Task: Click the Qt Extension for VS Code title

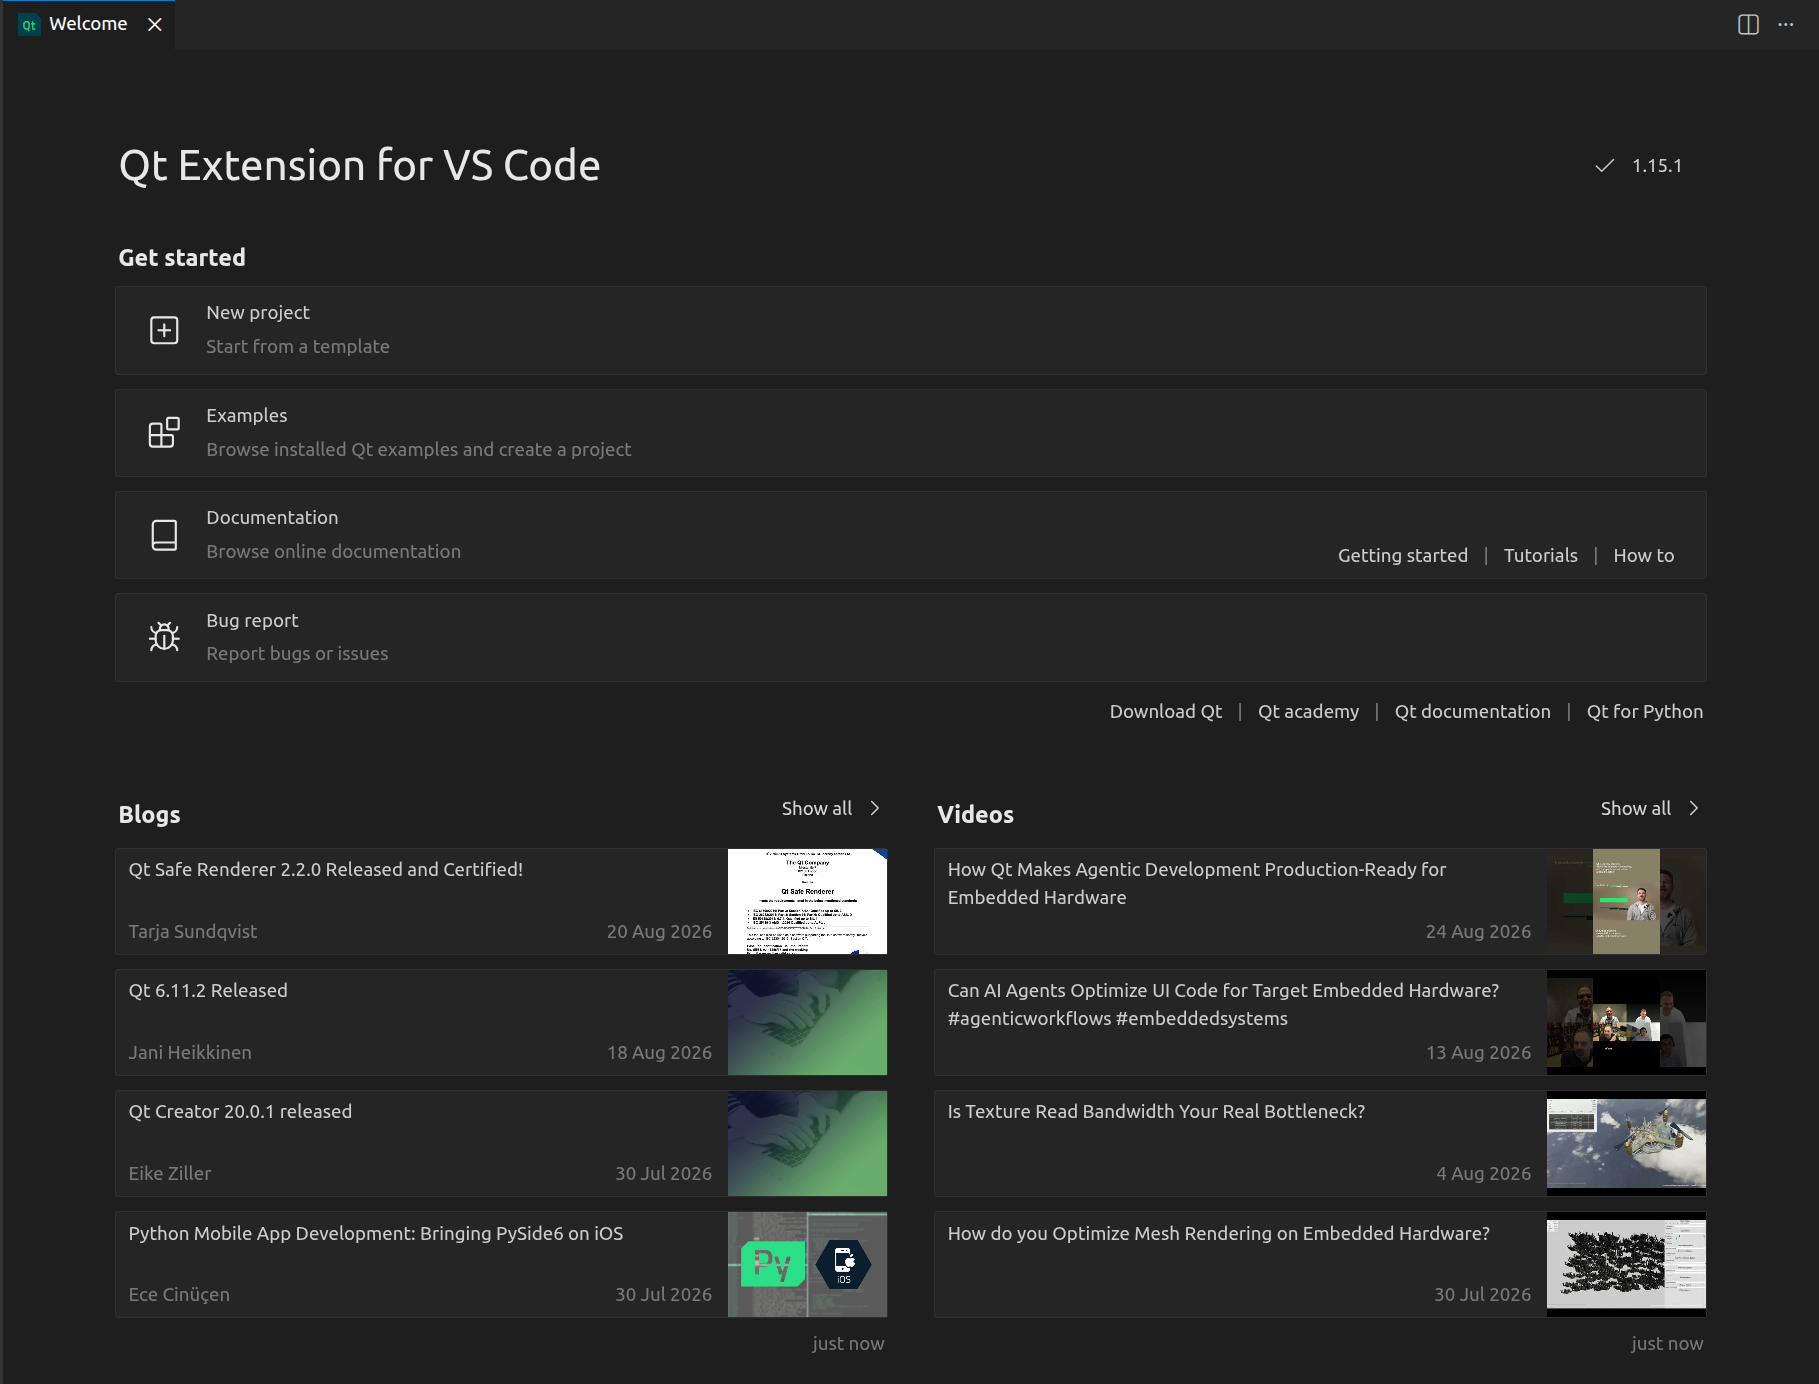Action: tap(360, 166)
